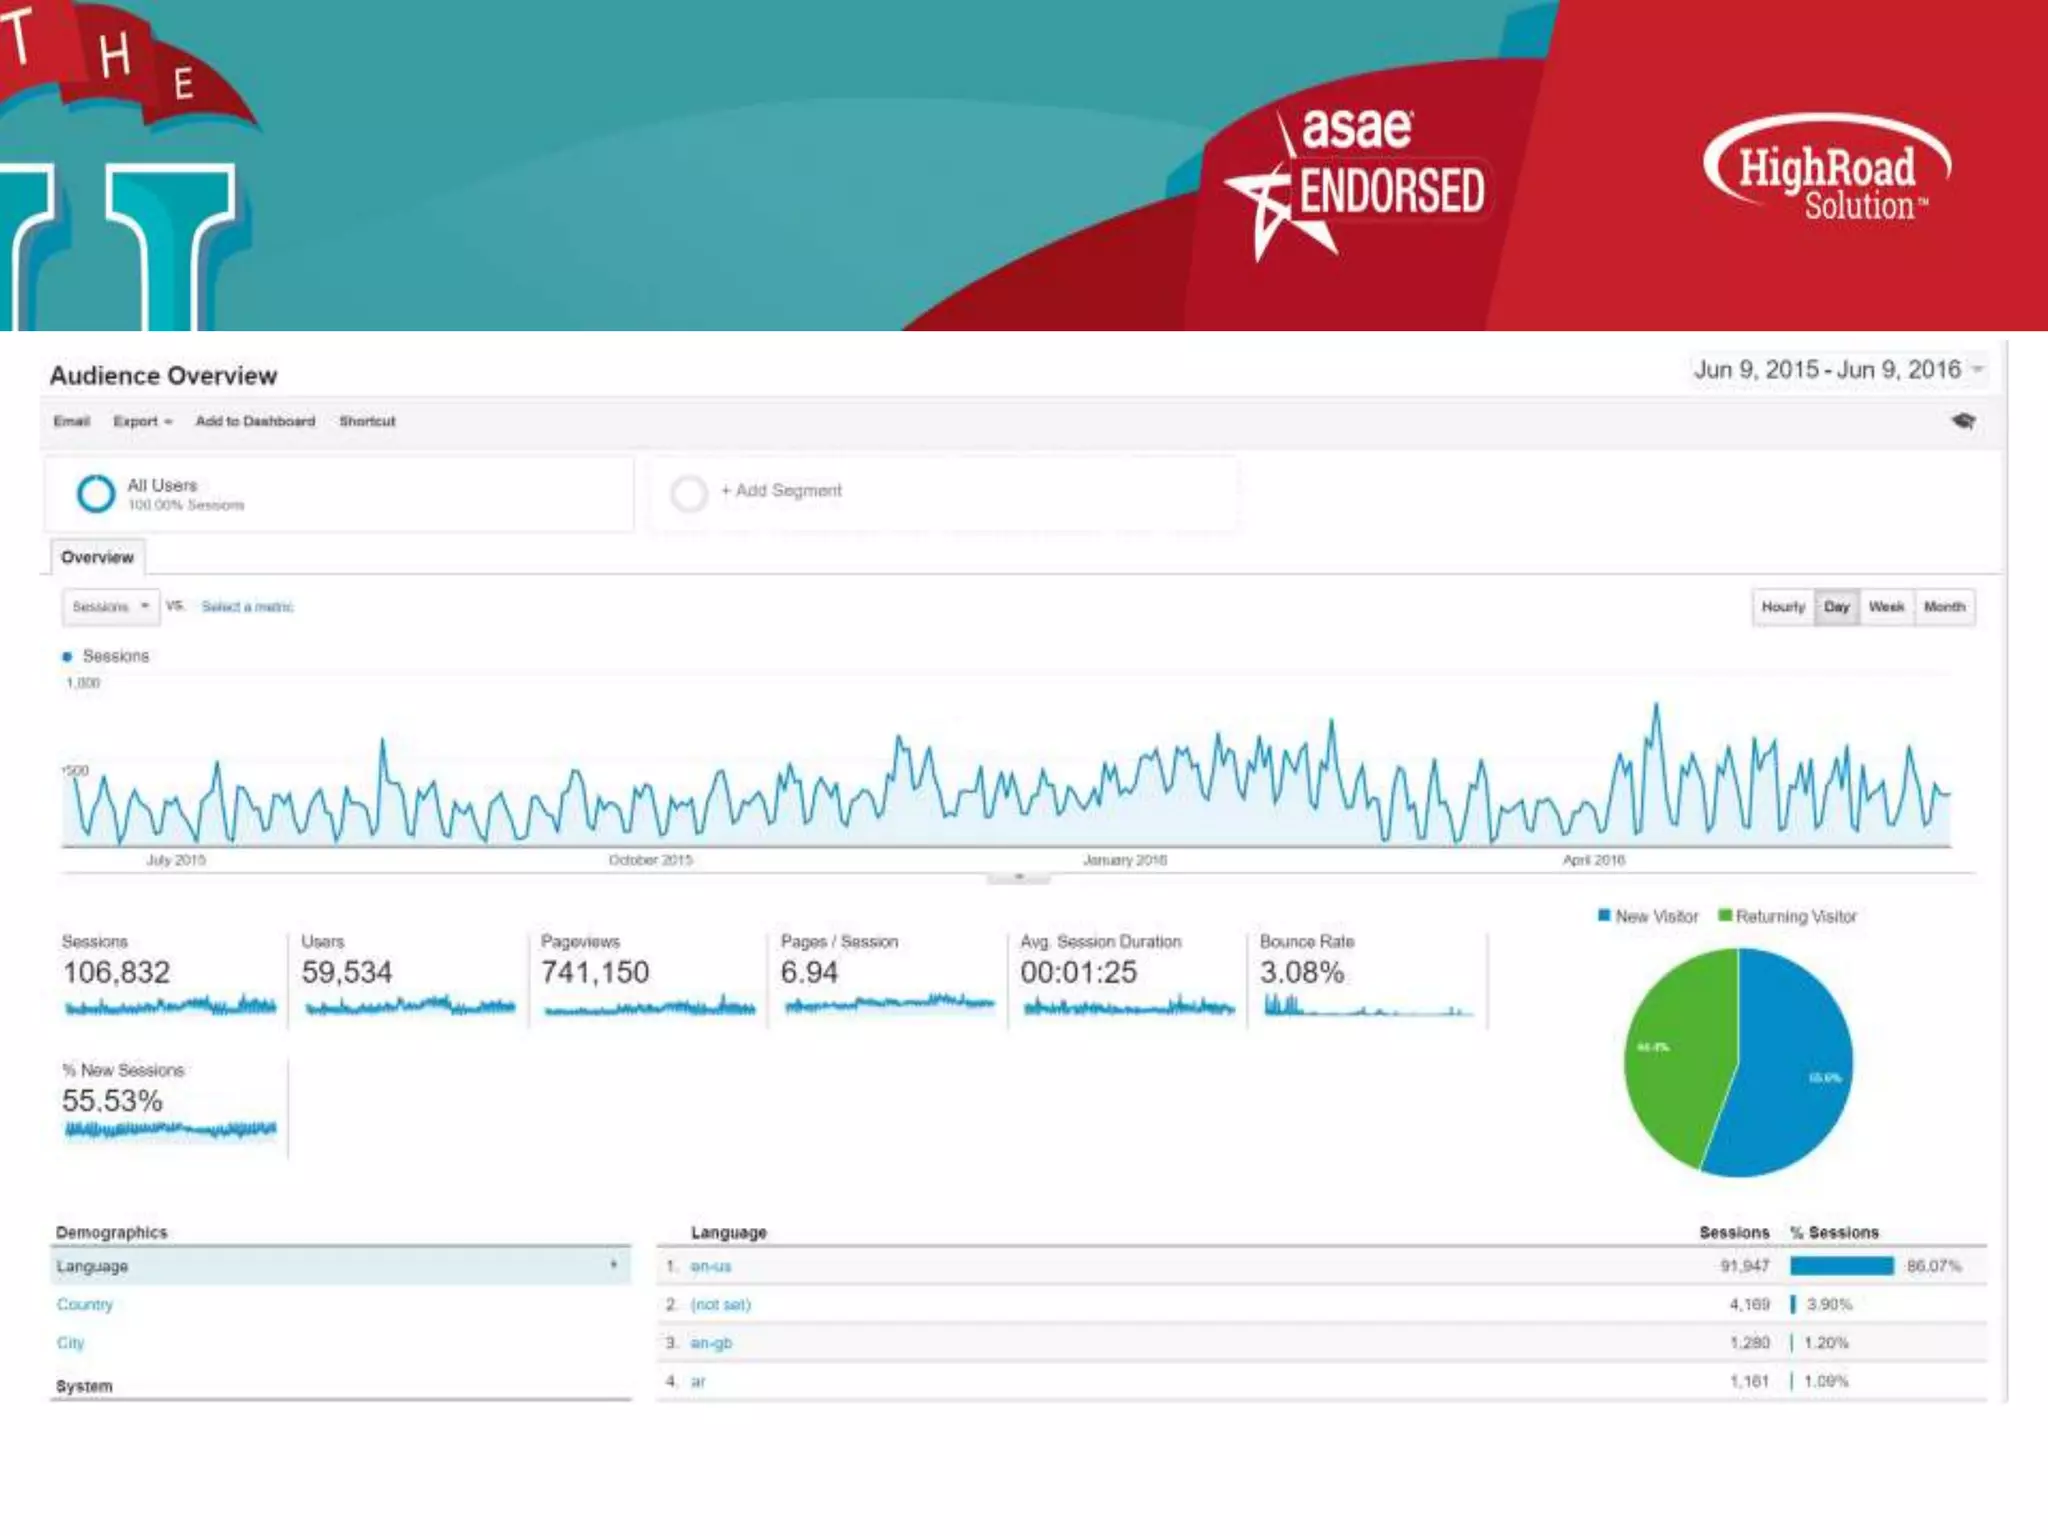Click the Select a metric link

[x=247, y=607]
